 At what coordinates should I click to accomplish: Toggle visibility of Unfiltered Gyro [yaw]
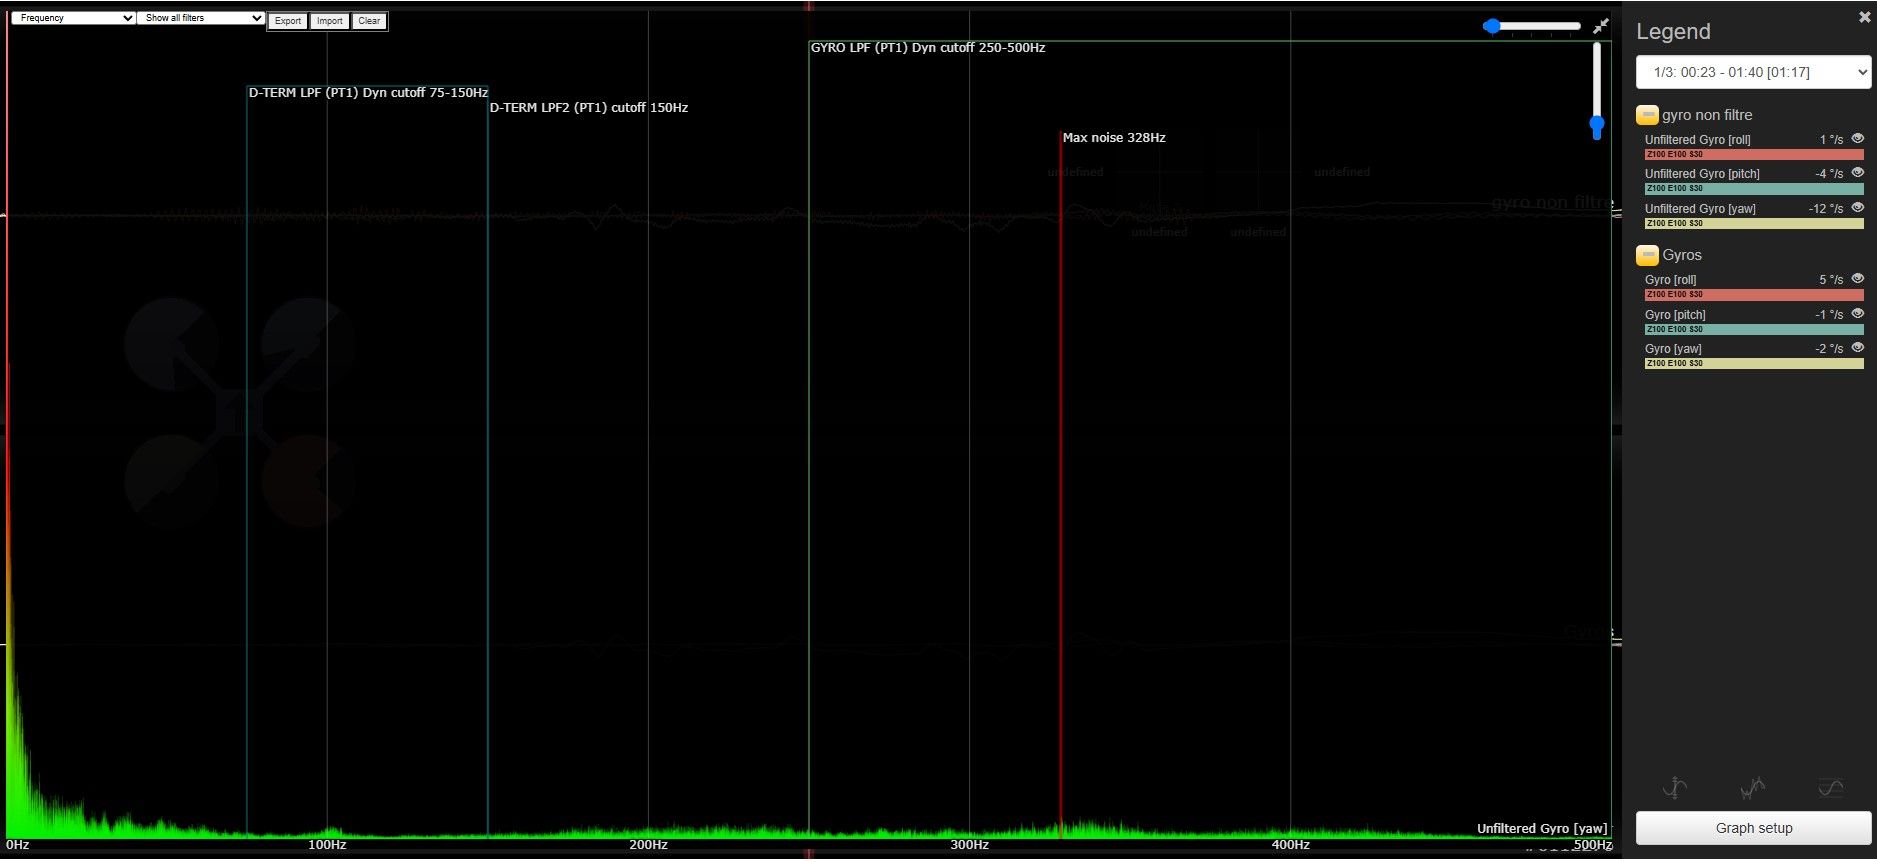pyautogui.click(x=1857, y=208)
